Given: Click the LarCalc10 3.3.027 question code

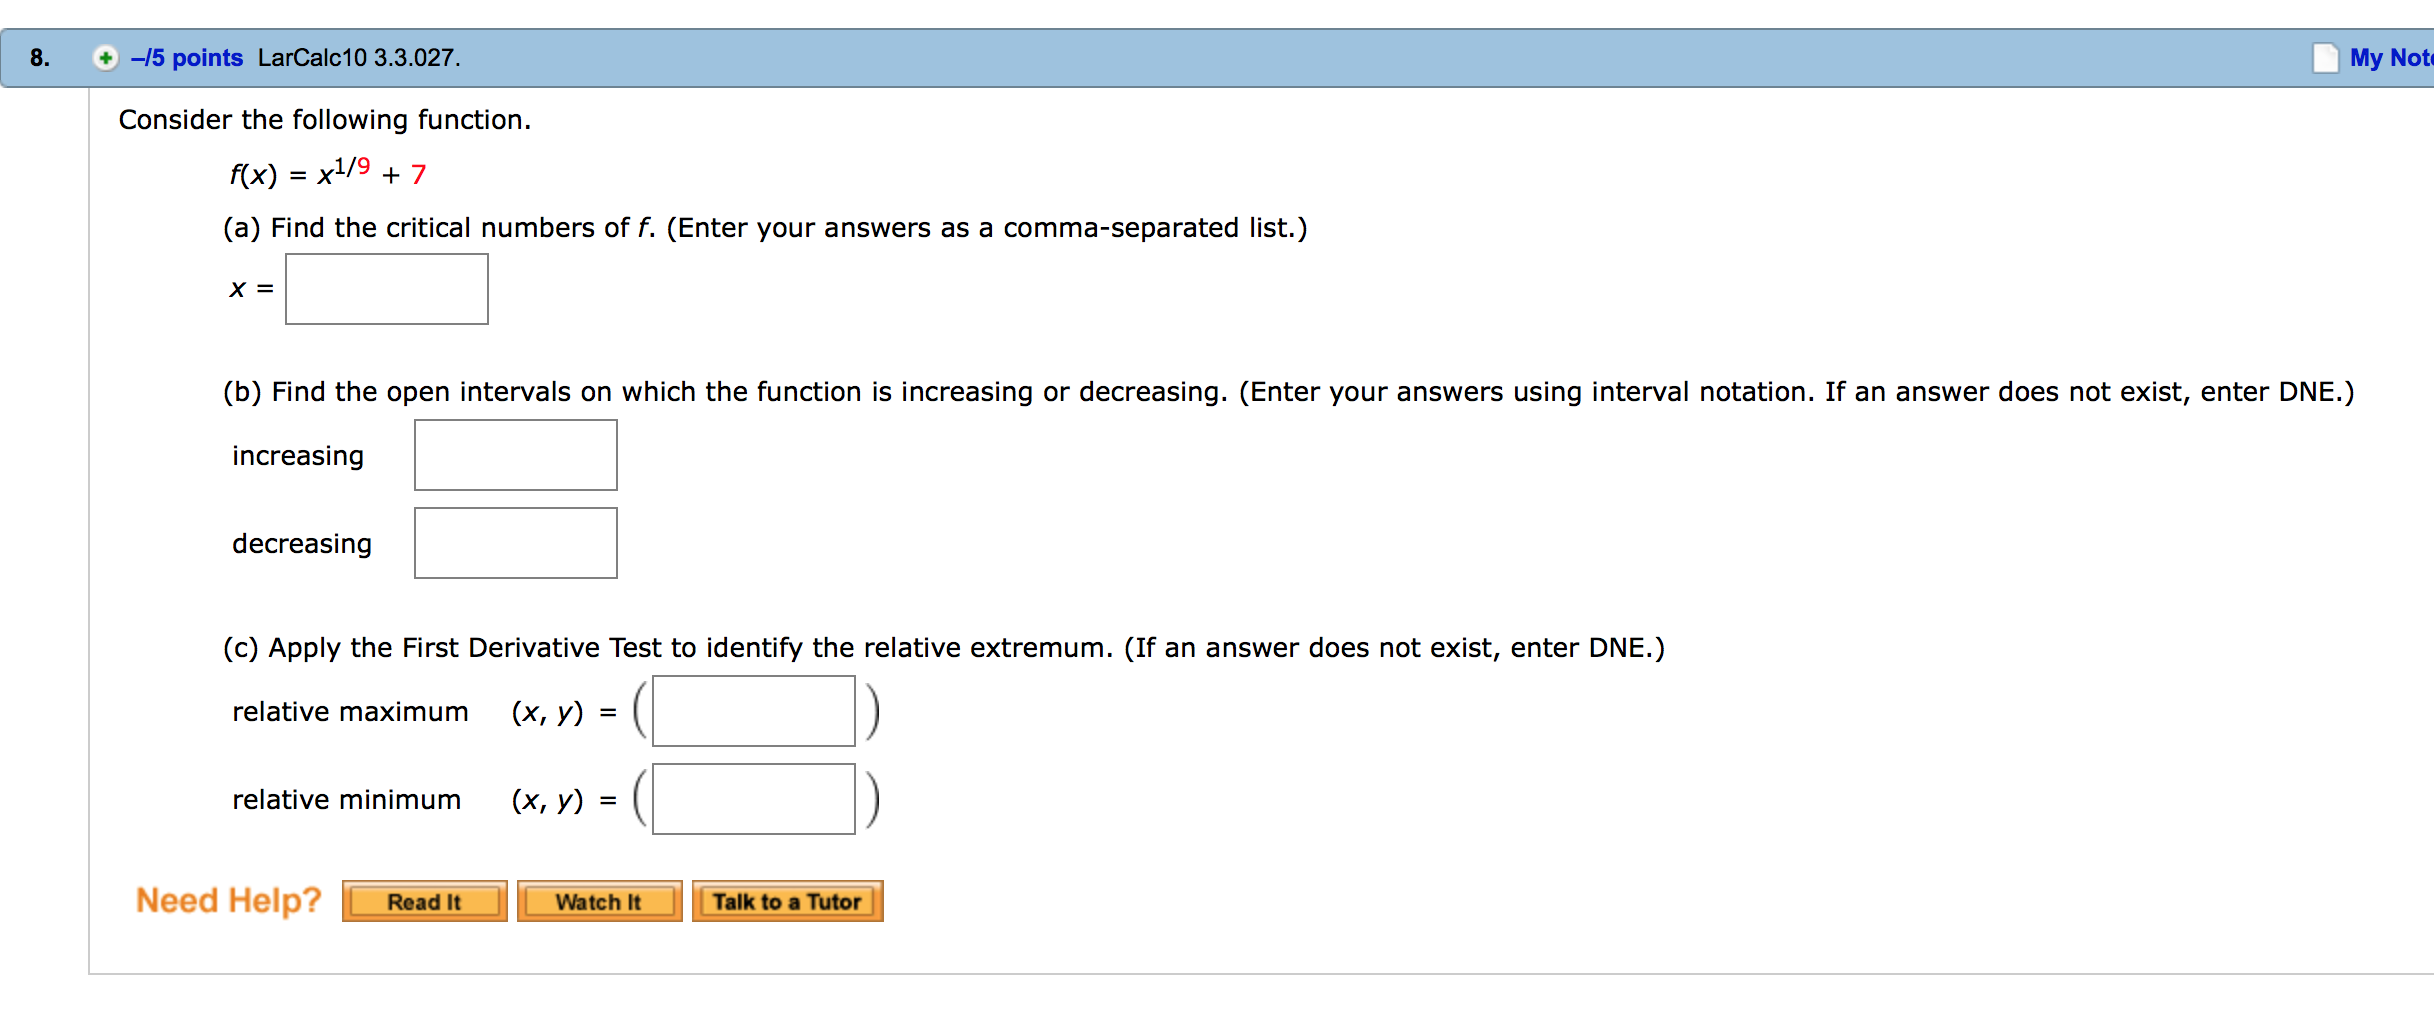Looking at the screenshot, I should tap(359, 58).
